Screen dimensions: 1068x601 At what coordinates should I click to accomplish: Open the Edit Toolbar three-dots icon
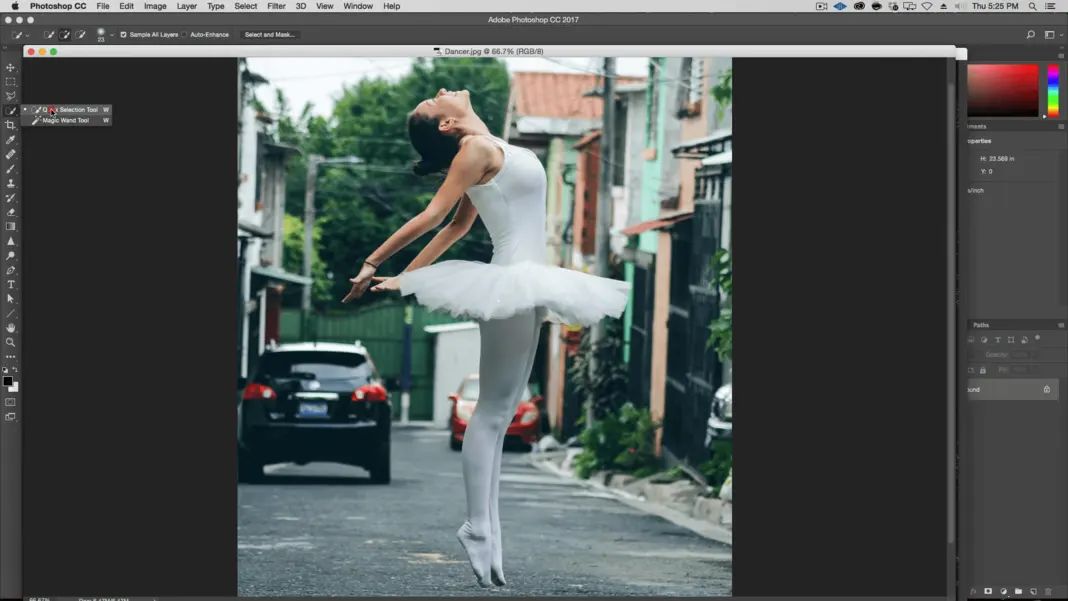point(10,356)
